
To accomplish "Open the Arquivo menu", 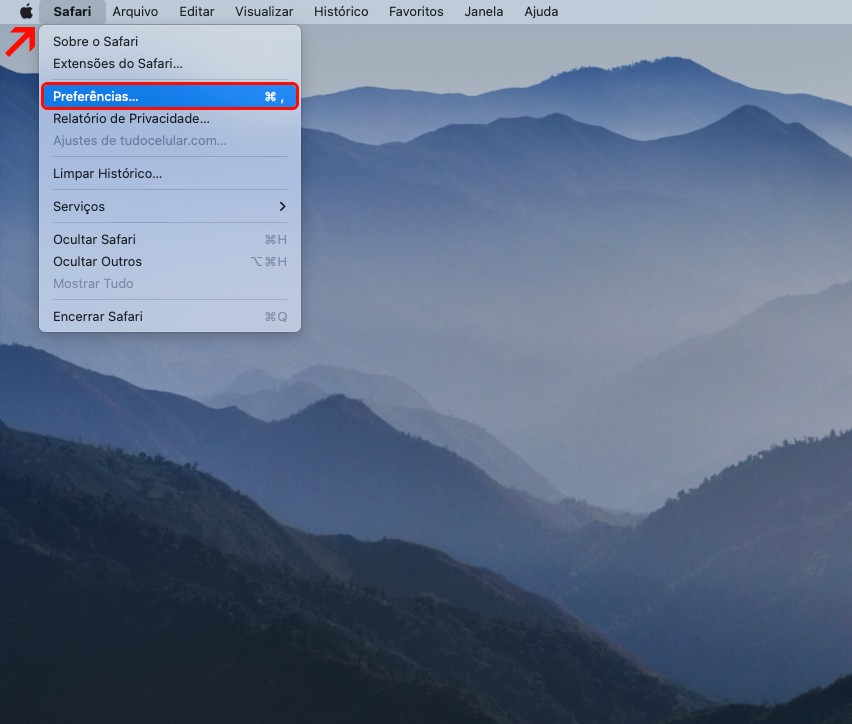I will [x=135, y=12].
